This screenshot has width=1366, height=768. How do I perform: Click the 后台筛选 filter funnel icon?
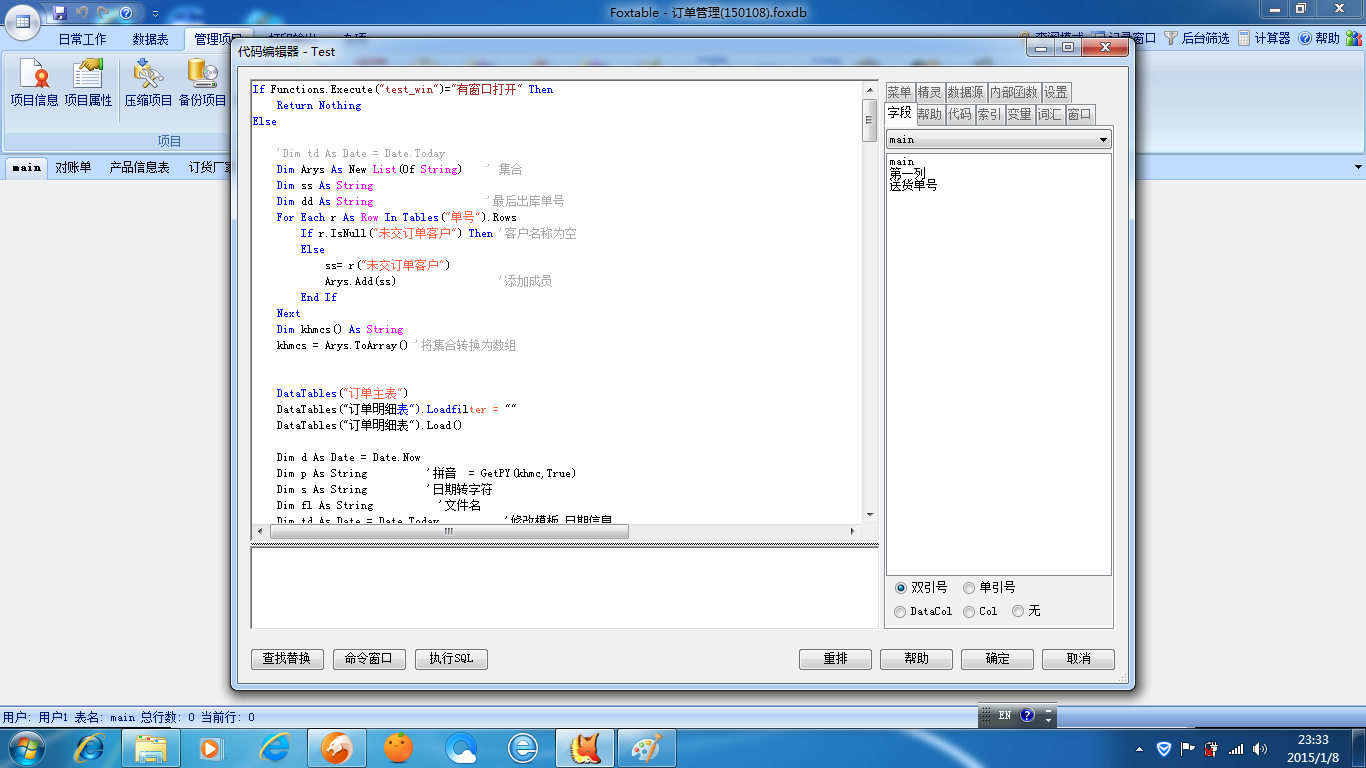pos(1171,38)
